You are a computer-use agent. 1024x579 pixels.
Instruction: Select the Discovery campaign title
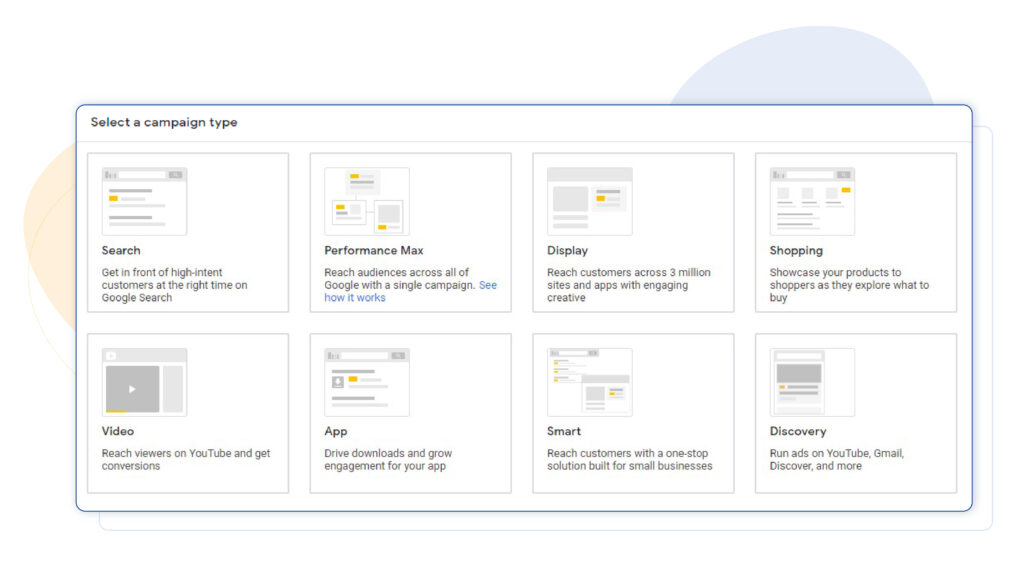(798, 431)
